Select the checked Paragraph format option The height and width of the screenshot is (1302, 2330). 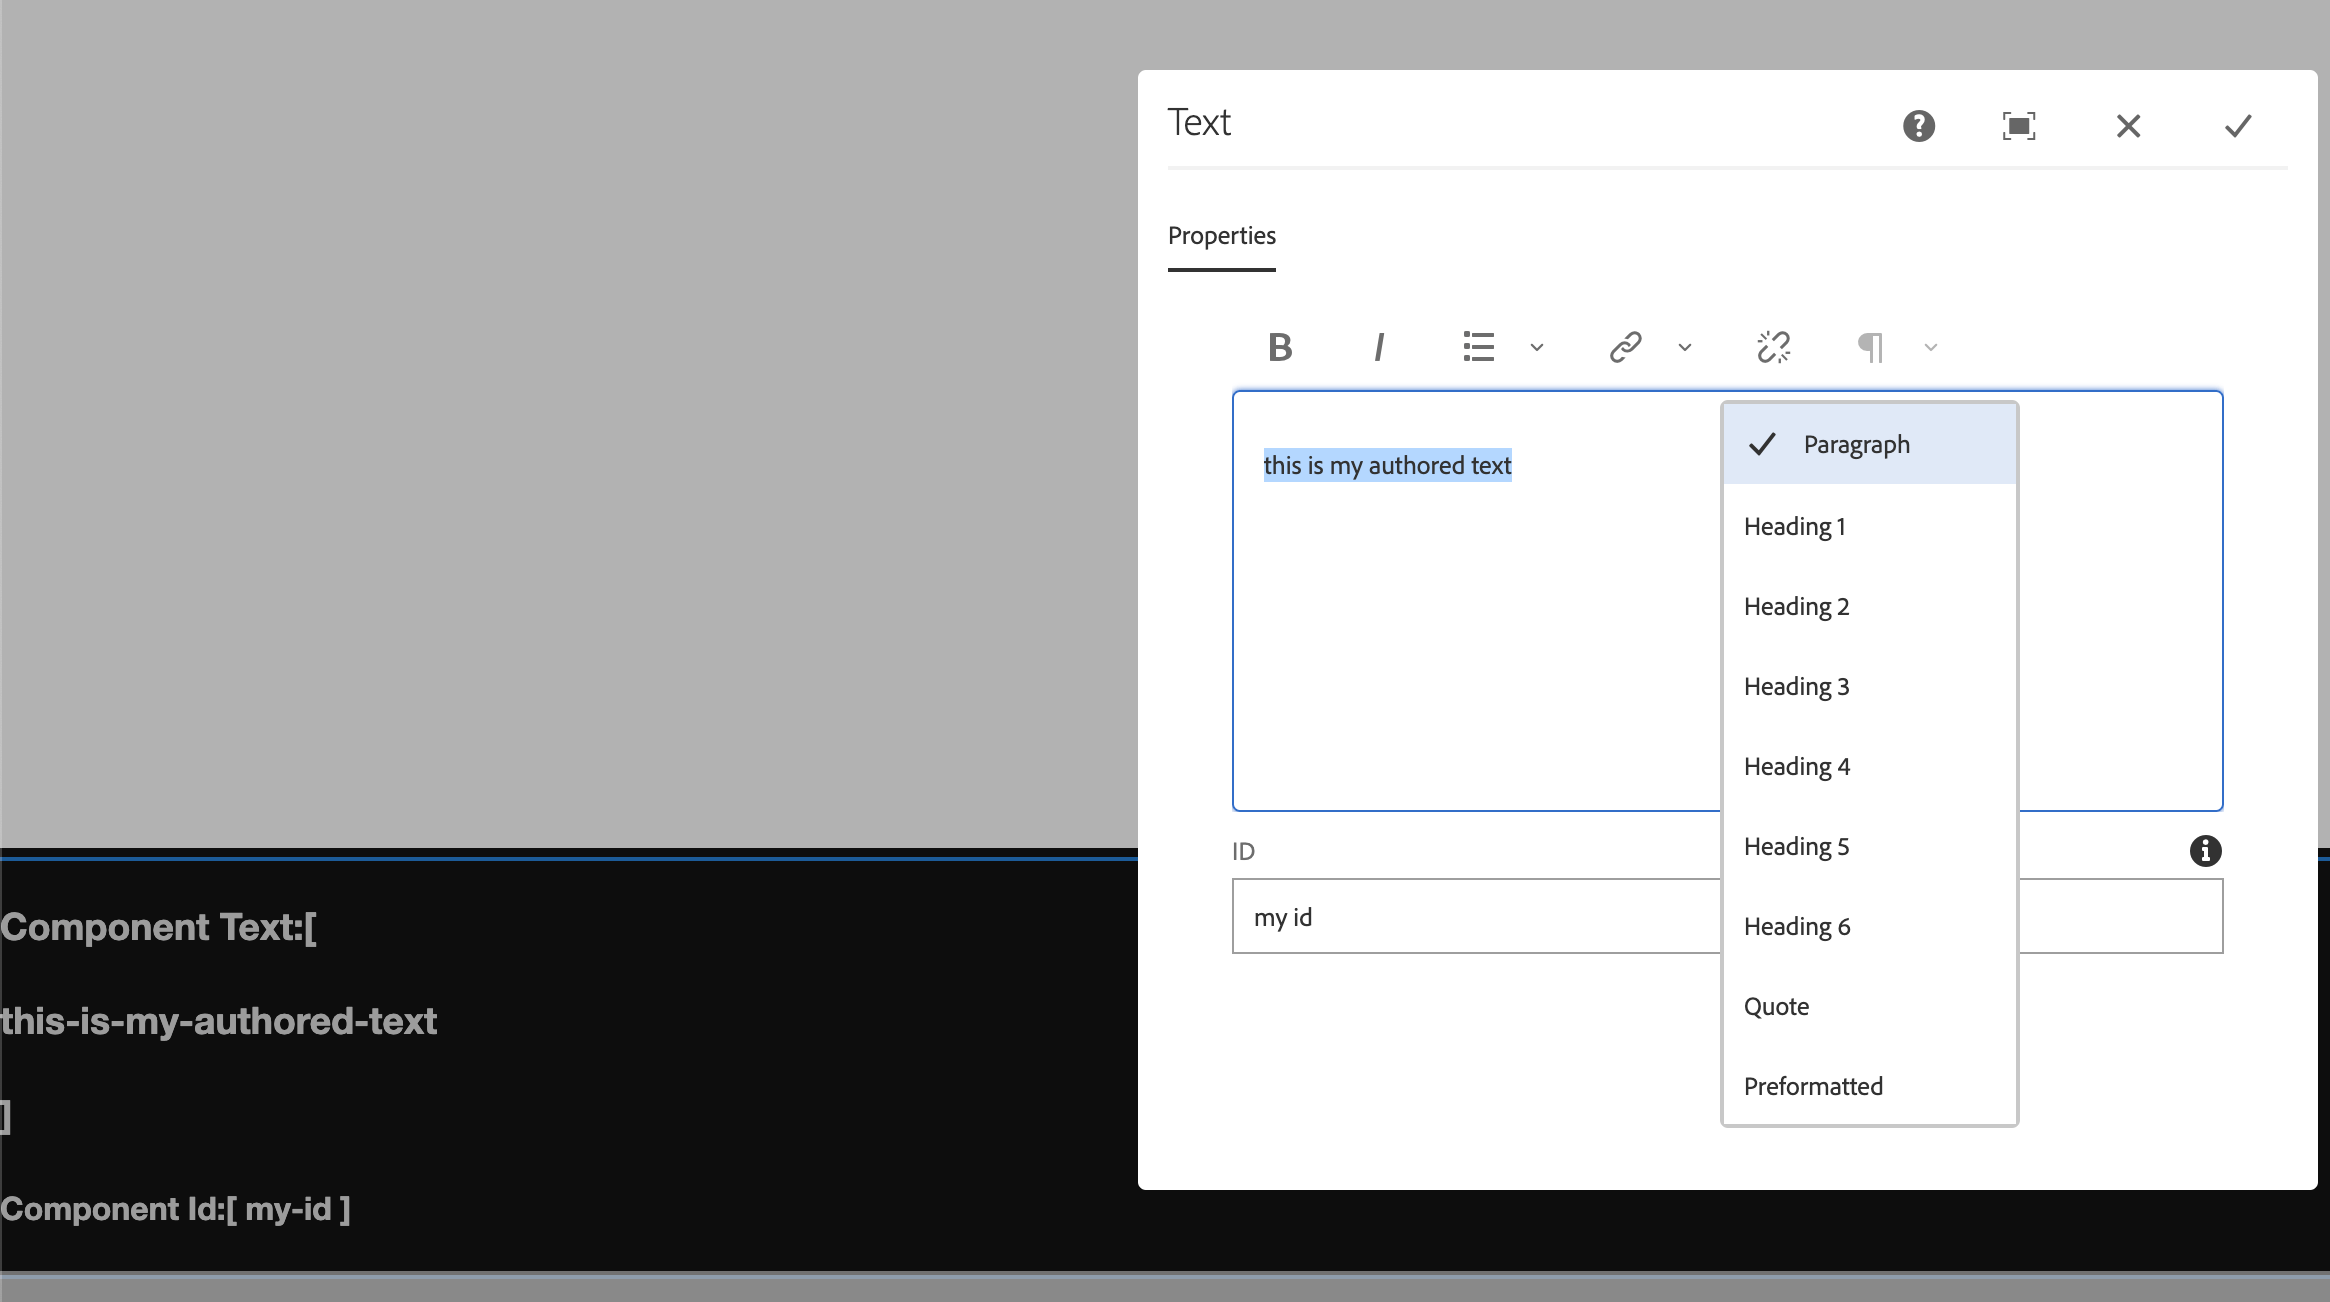(x=1855, y=444)
